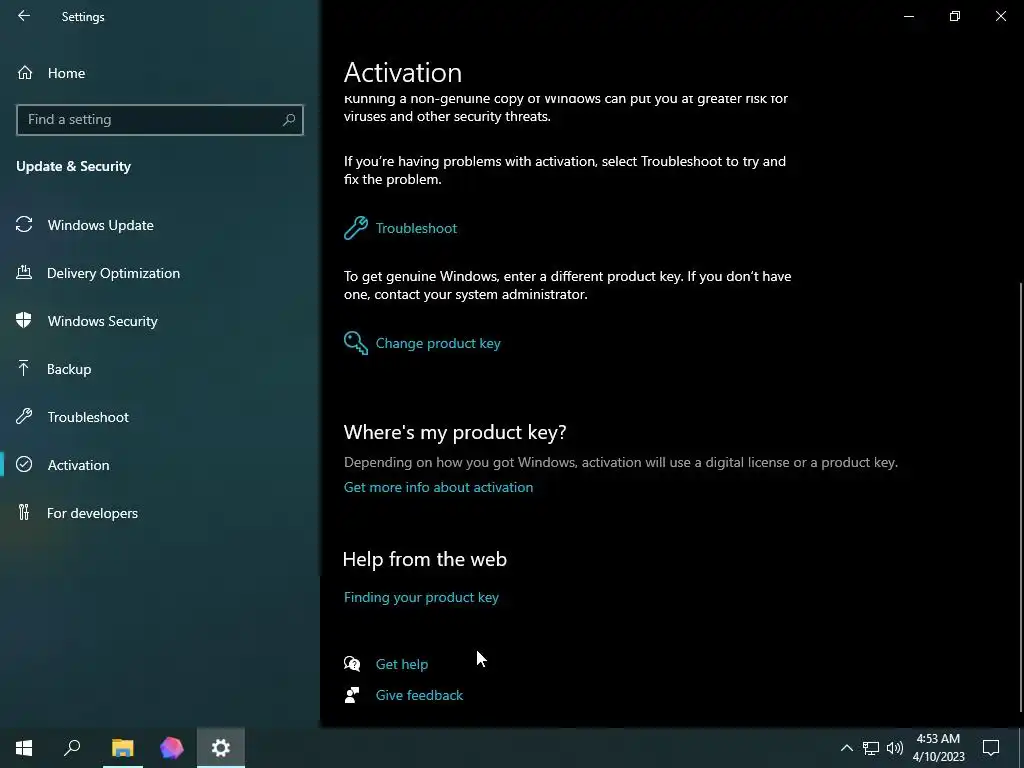Open File Explorer from the taskbar
The image size is (1024, 768).
coord(122,748)
